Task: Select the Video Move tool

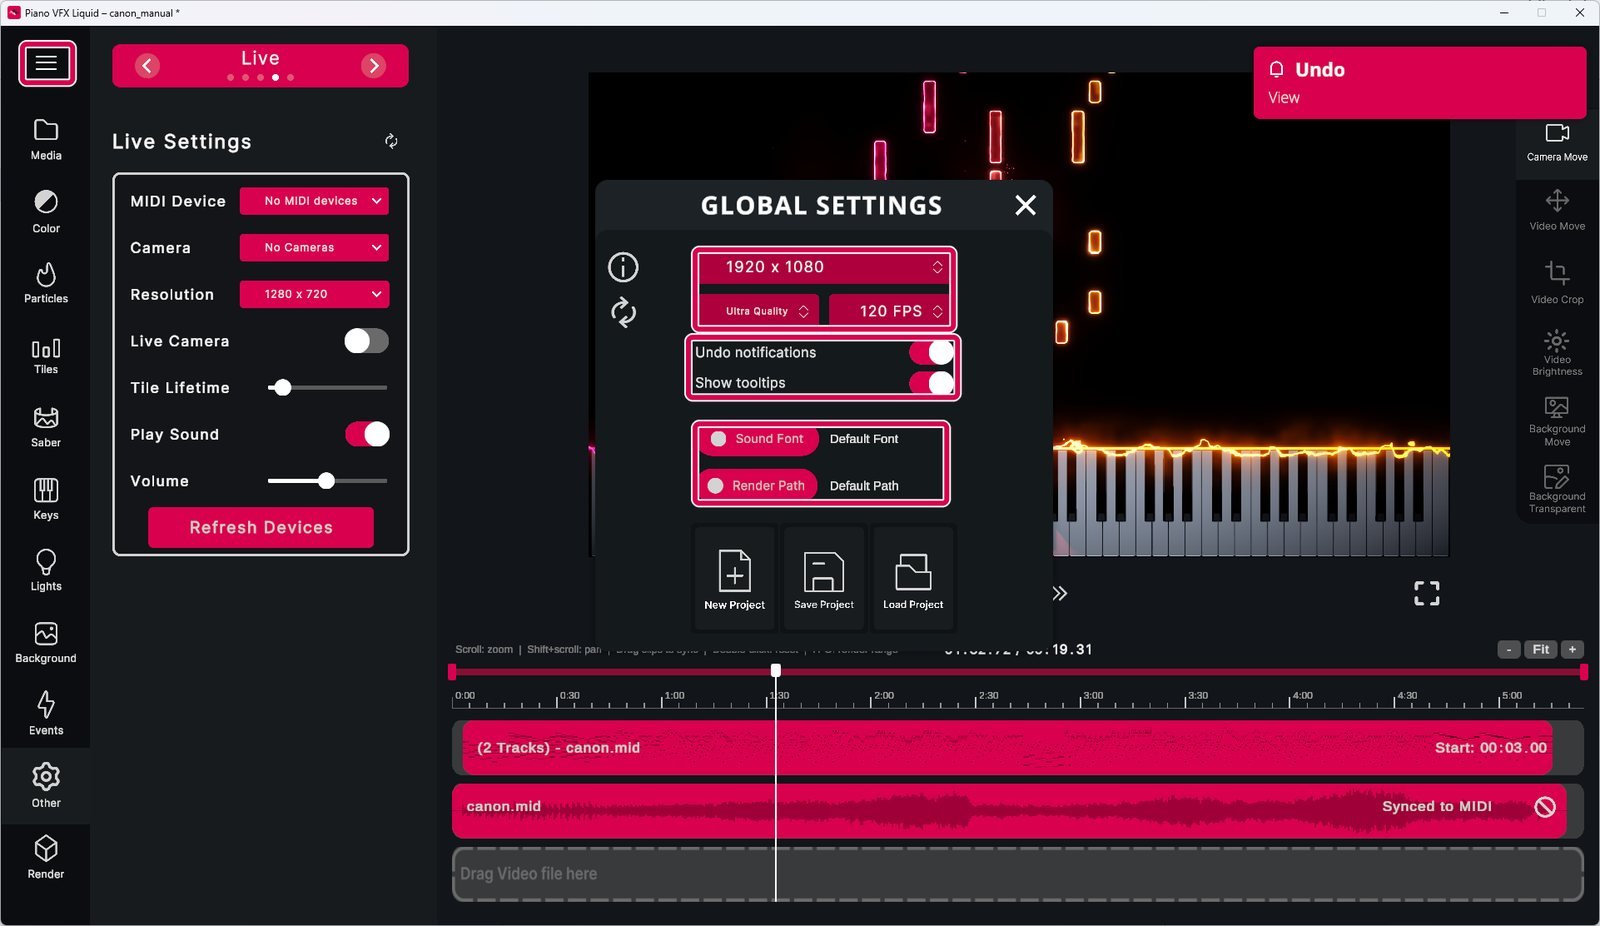Action: [1557, 210]
